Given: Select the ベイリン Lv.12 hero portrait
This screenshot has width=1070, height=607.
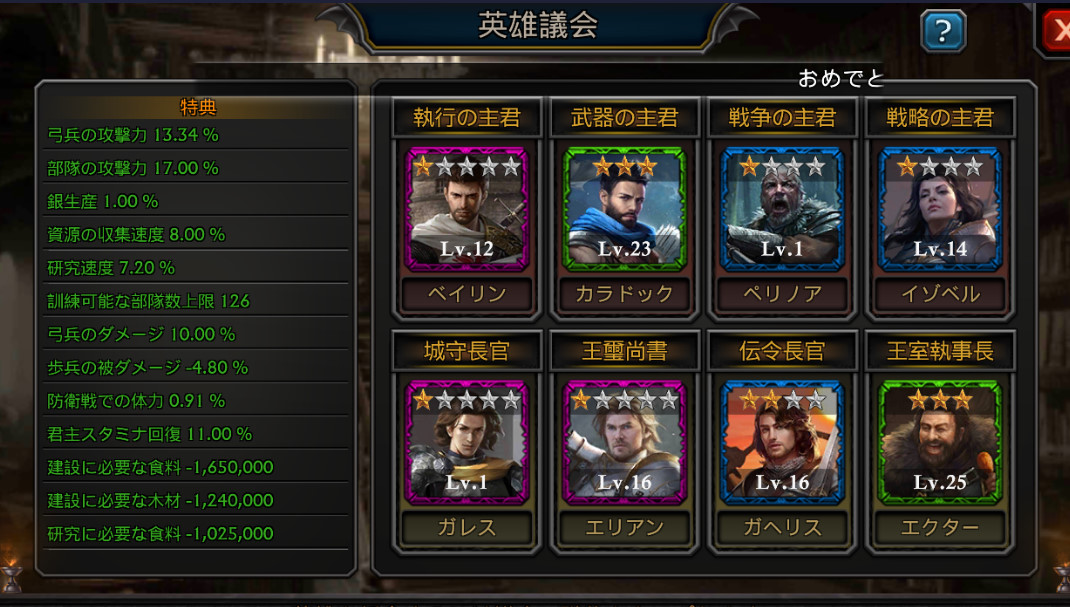Looking at the screenshot, I should pos(467,209).
